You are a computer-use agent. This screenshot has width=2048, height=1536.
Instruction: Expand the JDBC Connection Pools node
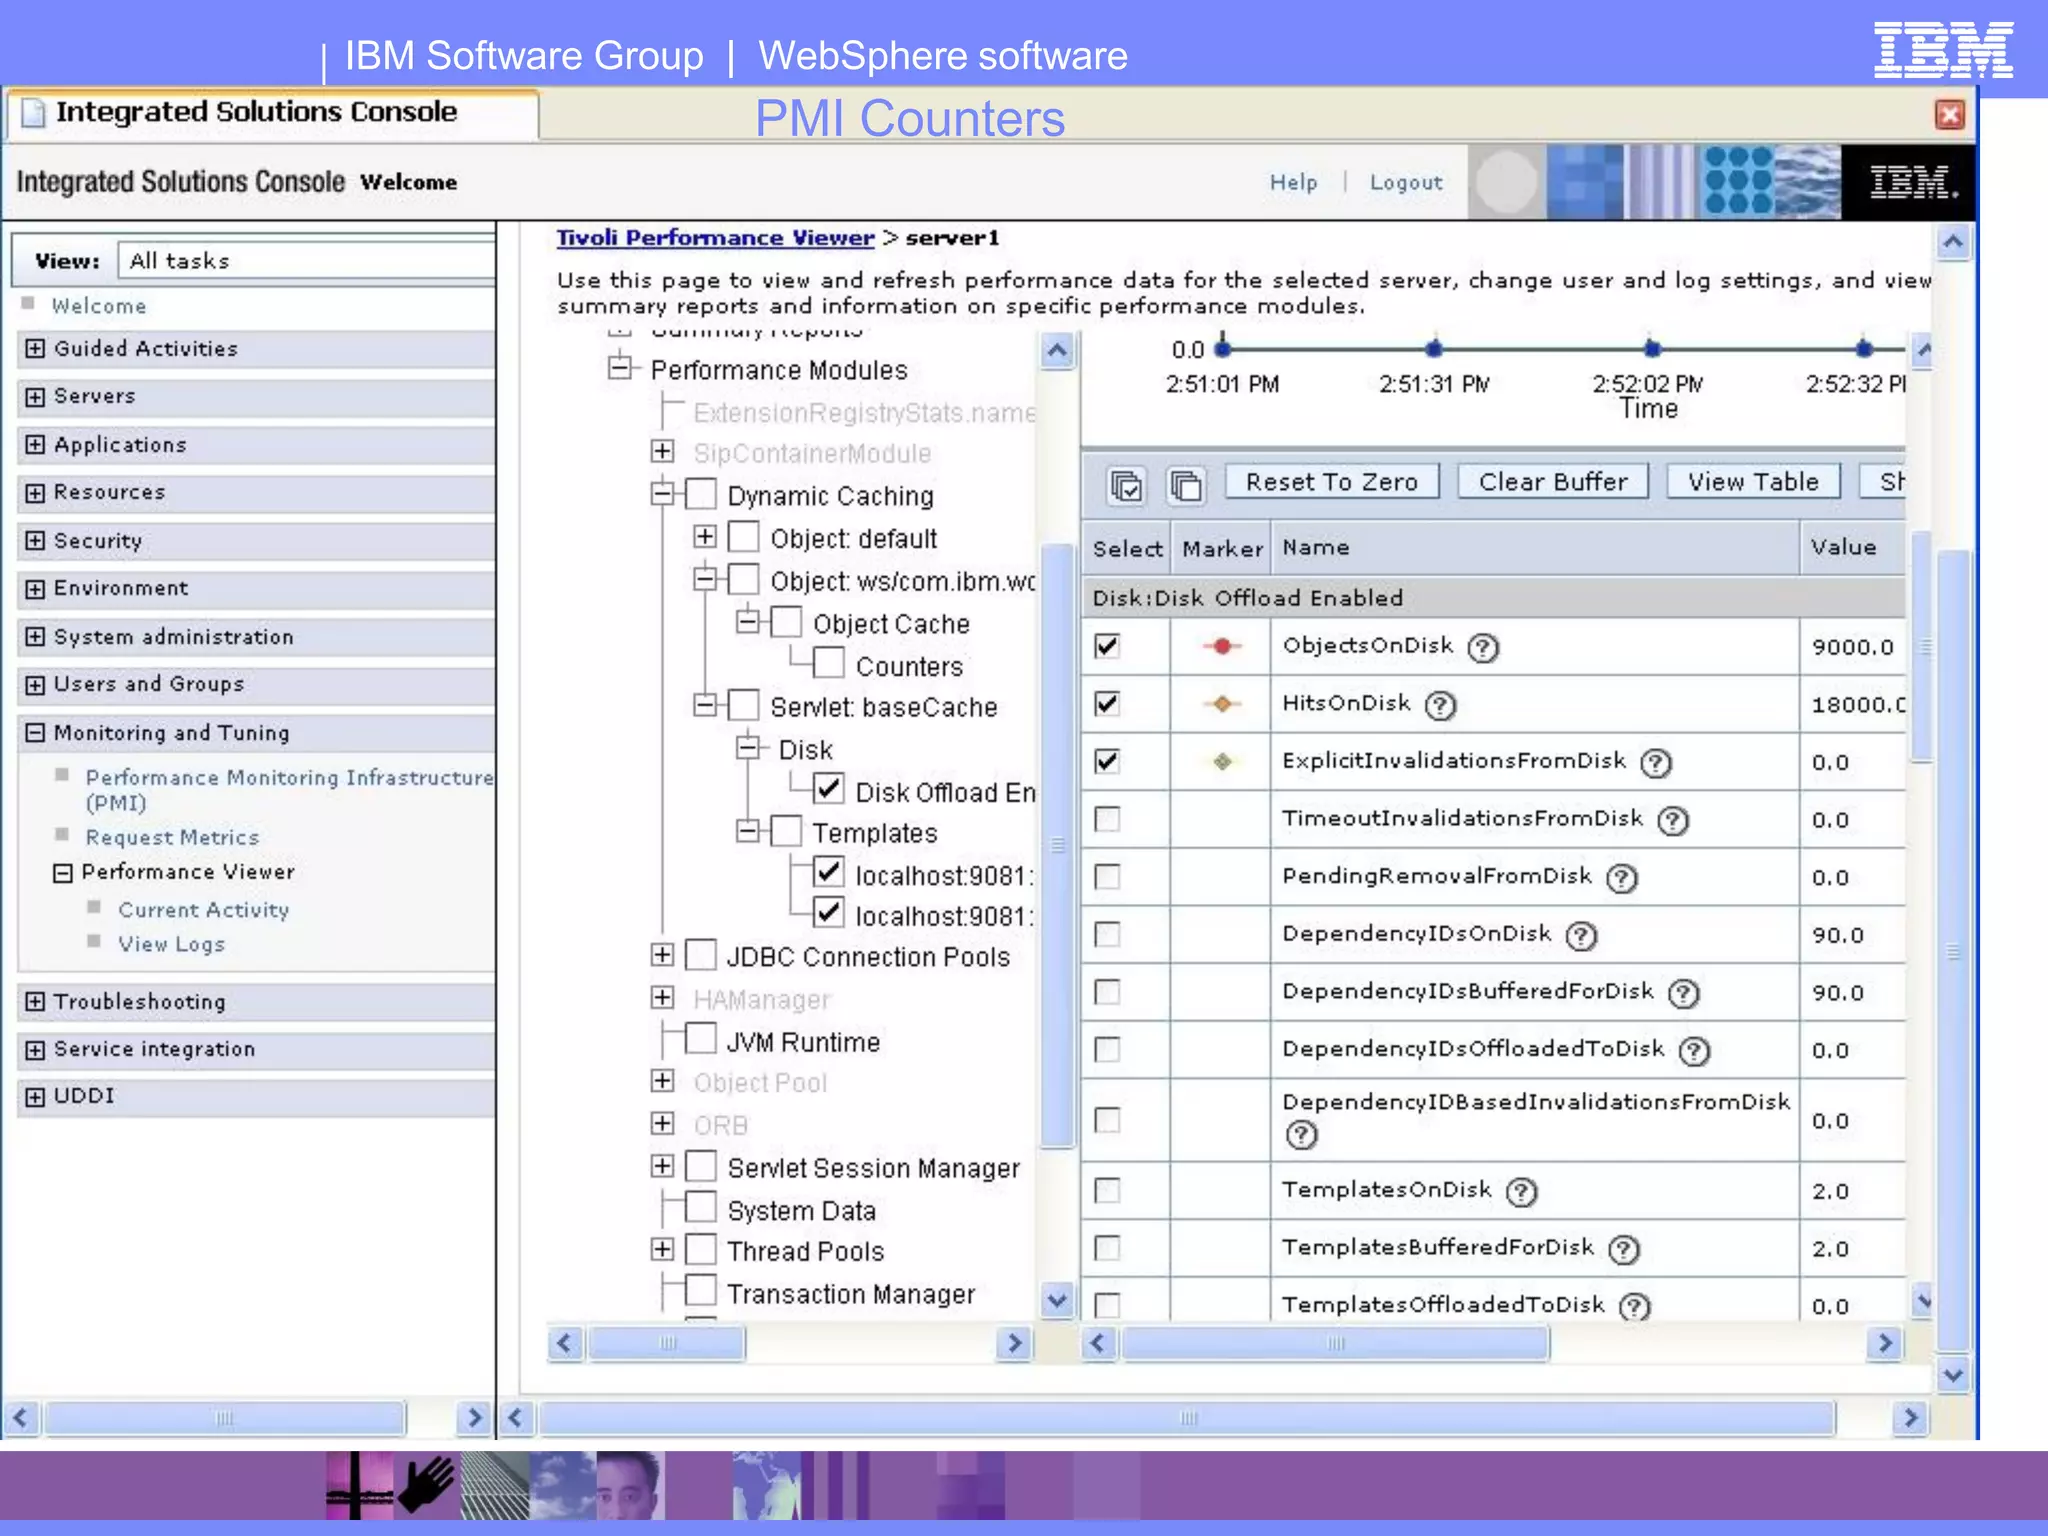click(x=662, y=955)
